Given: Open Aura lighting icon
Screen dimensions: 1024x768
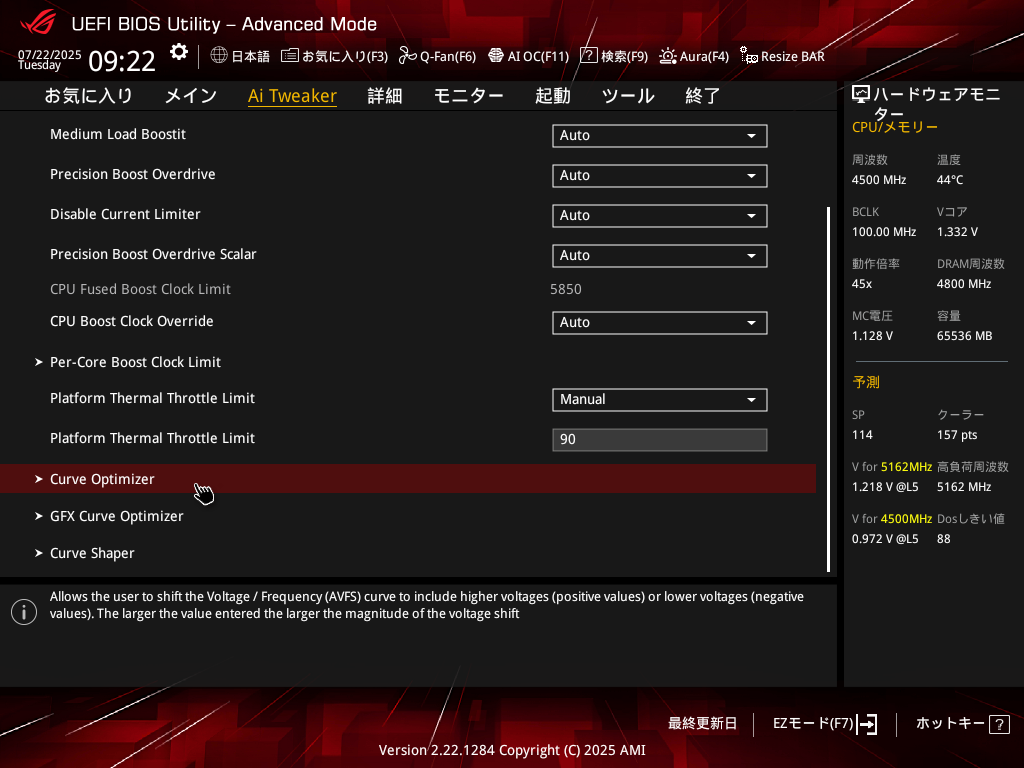Looking at the screenshot, I should click(x=667, y=56).
